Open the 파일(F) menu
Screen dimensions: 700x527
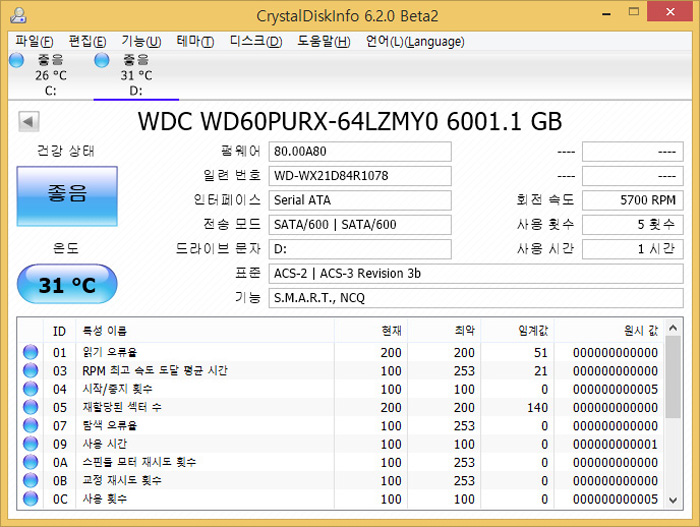[34, 42]
